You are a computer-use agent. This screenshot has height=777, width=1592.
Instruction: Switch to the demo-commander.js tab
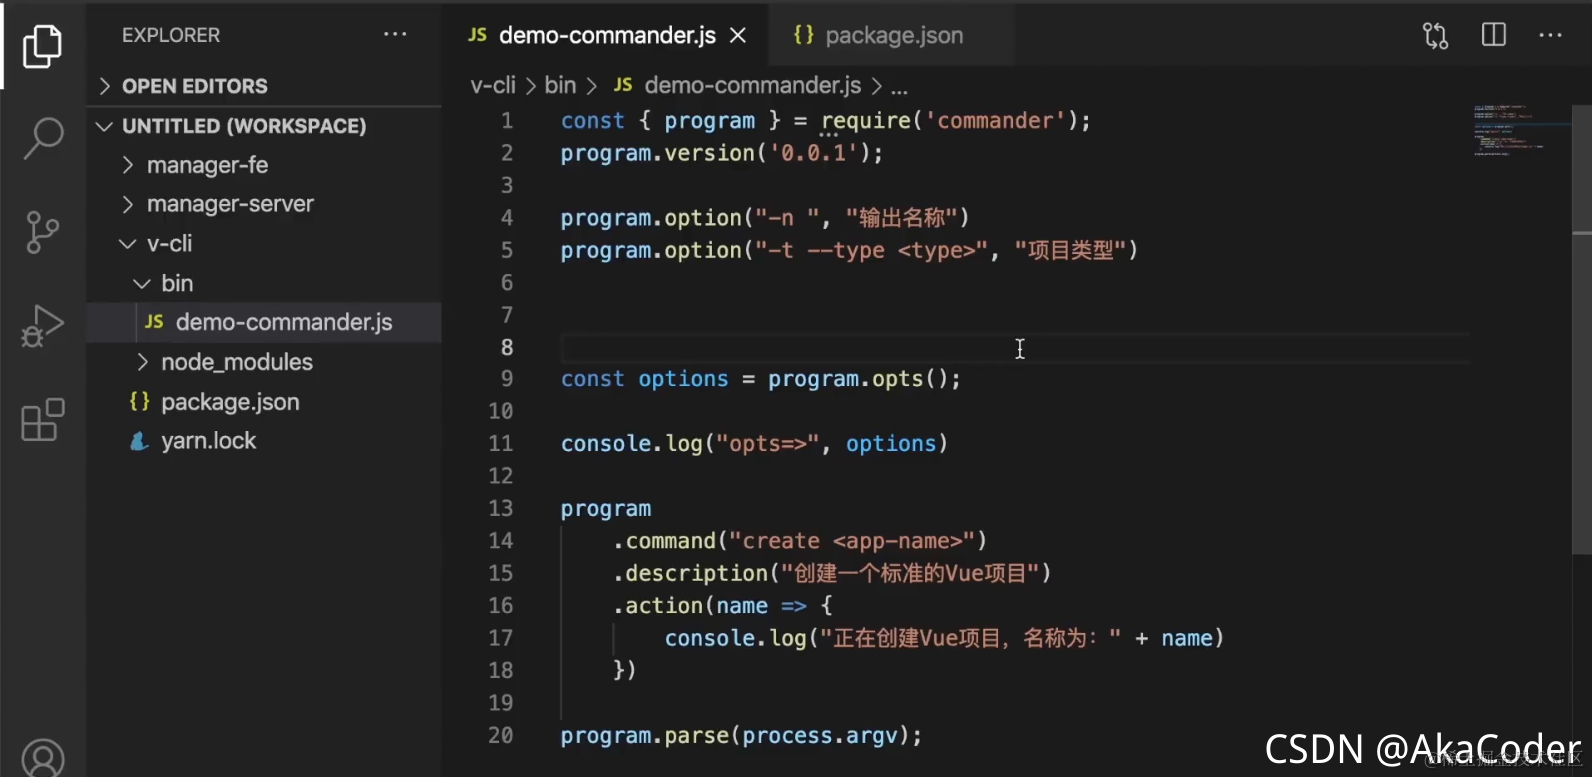[x=606, y=36]
